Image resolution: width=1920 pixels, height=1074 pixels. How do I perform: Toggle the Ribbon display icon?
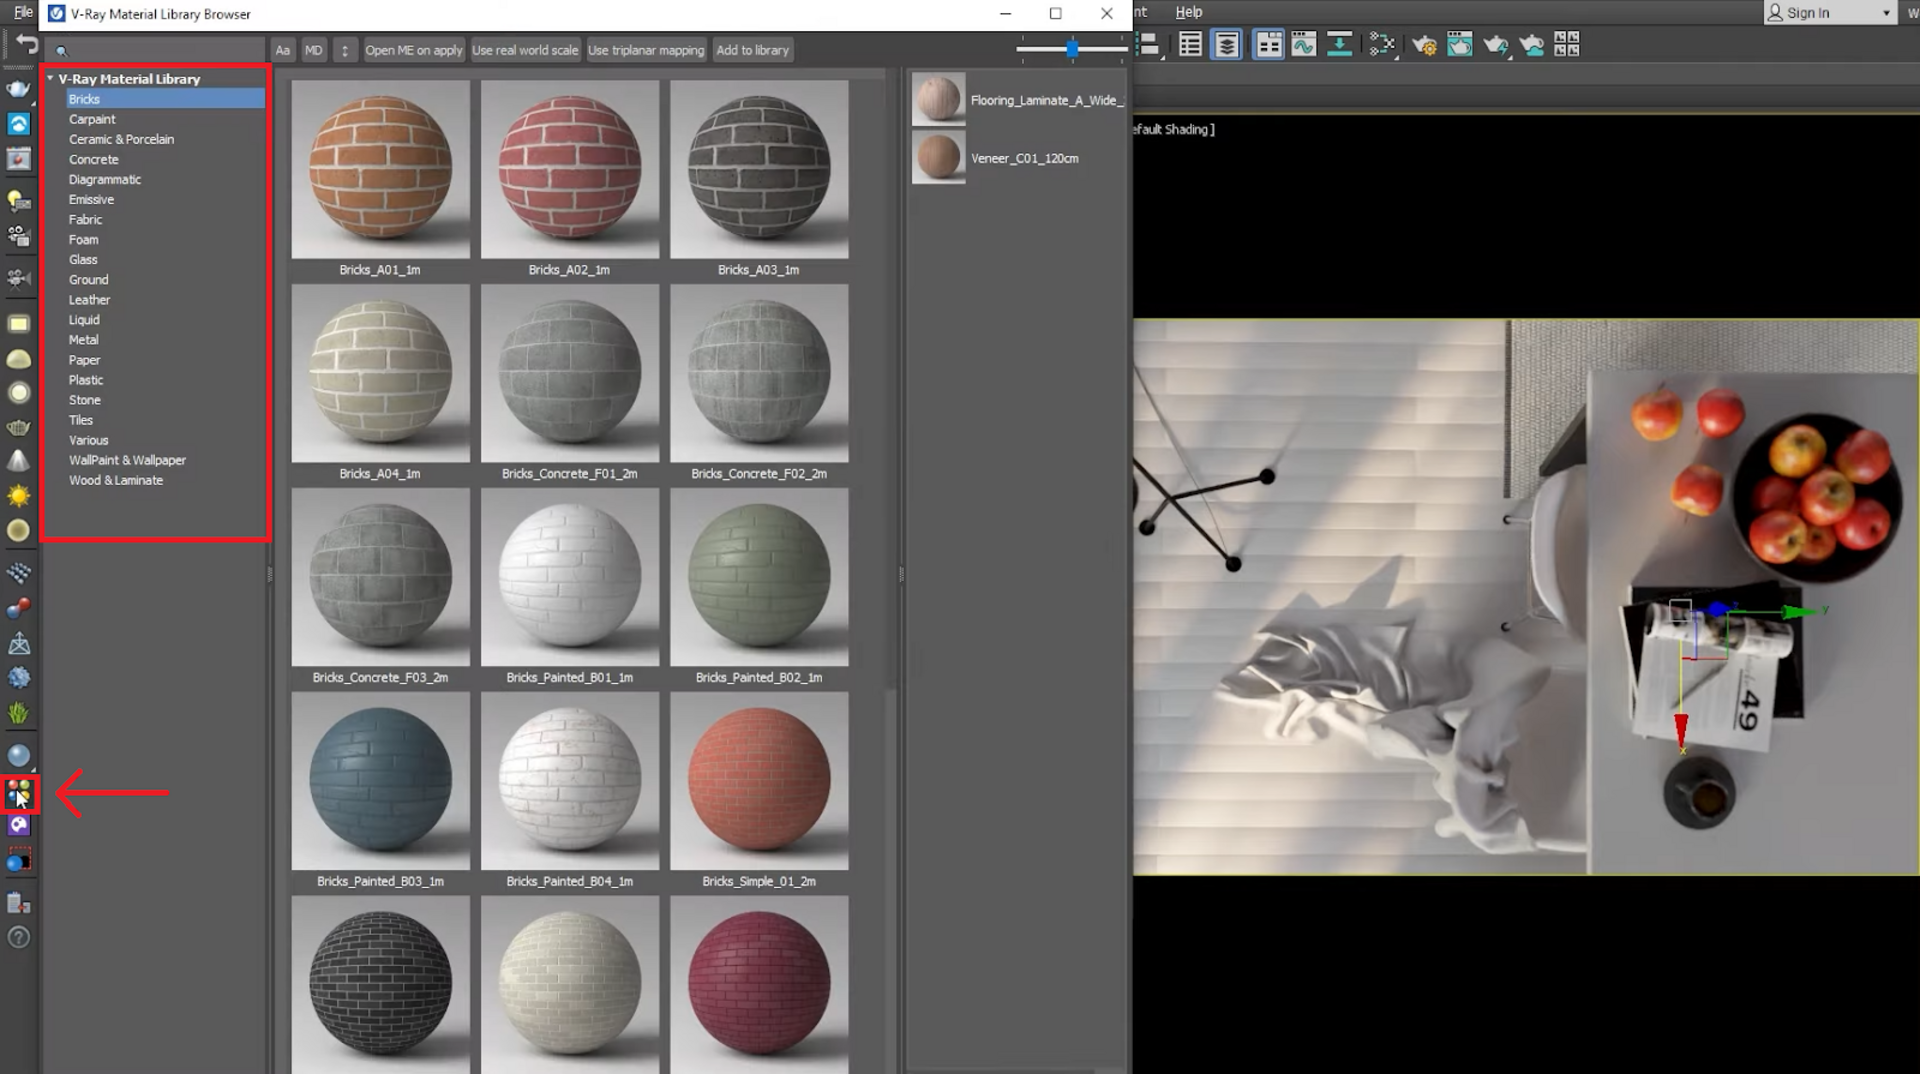tap(1268, 45)
